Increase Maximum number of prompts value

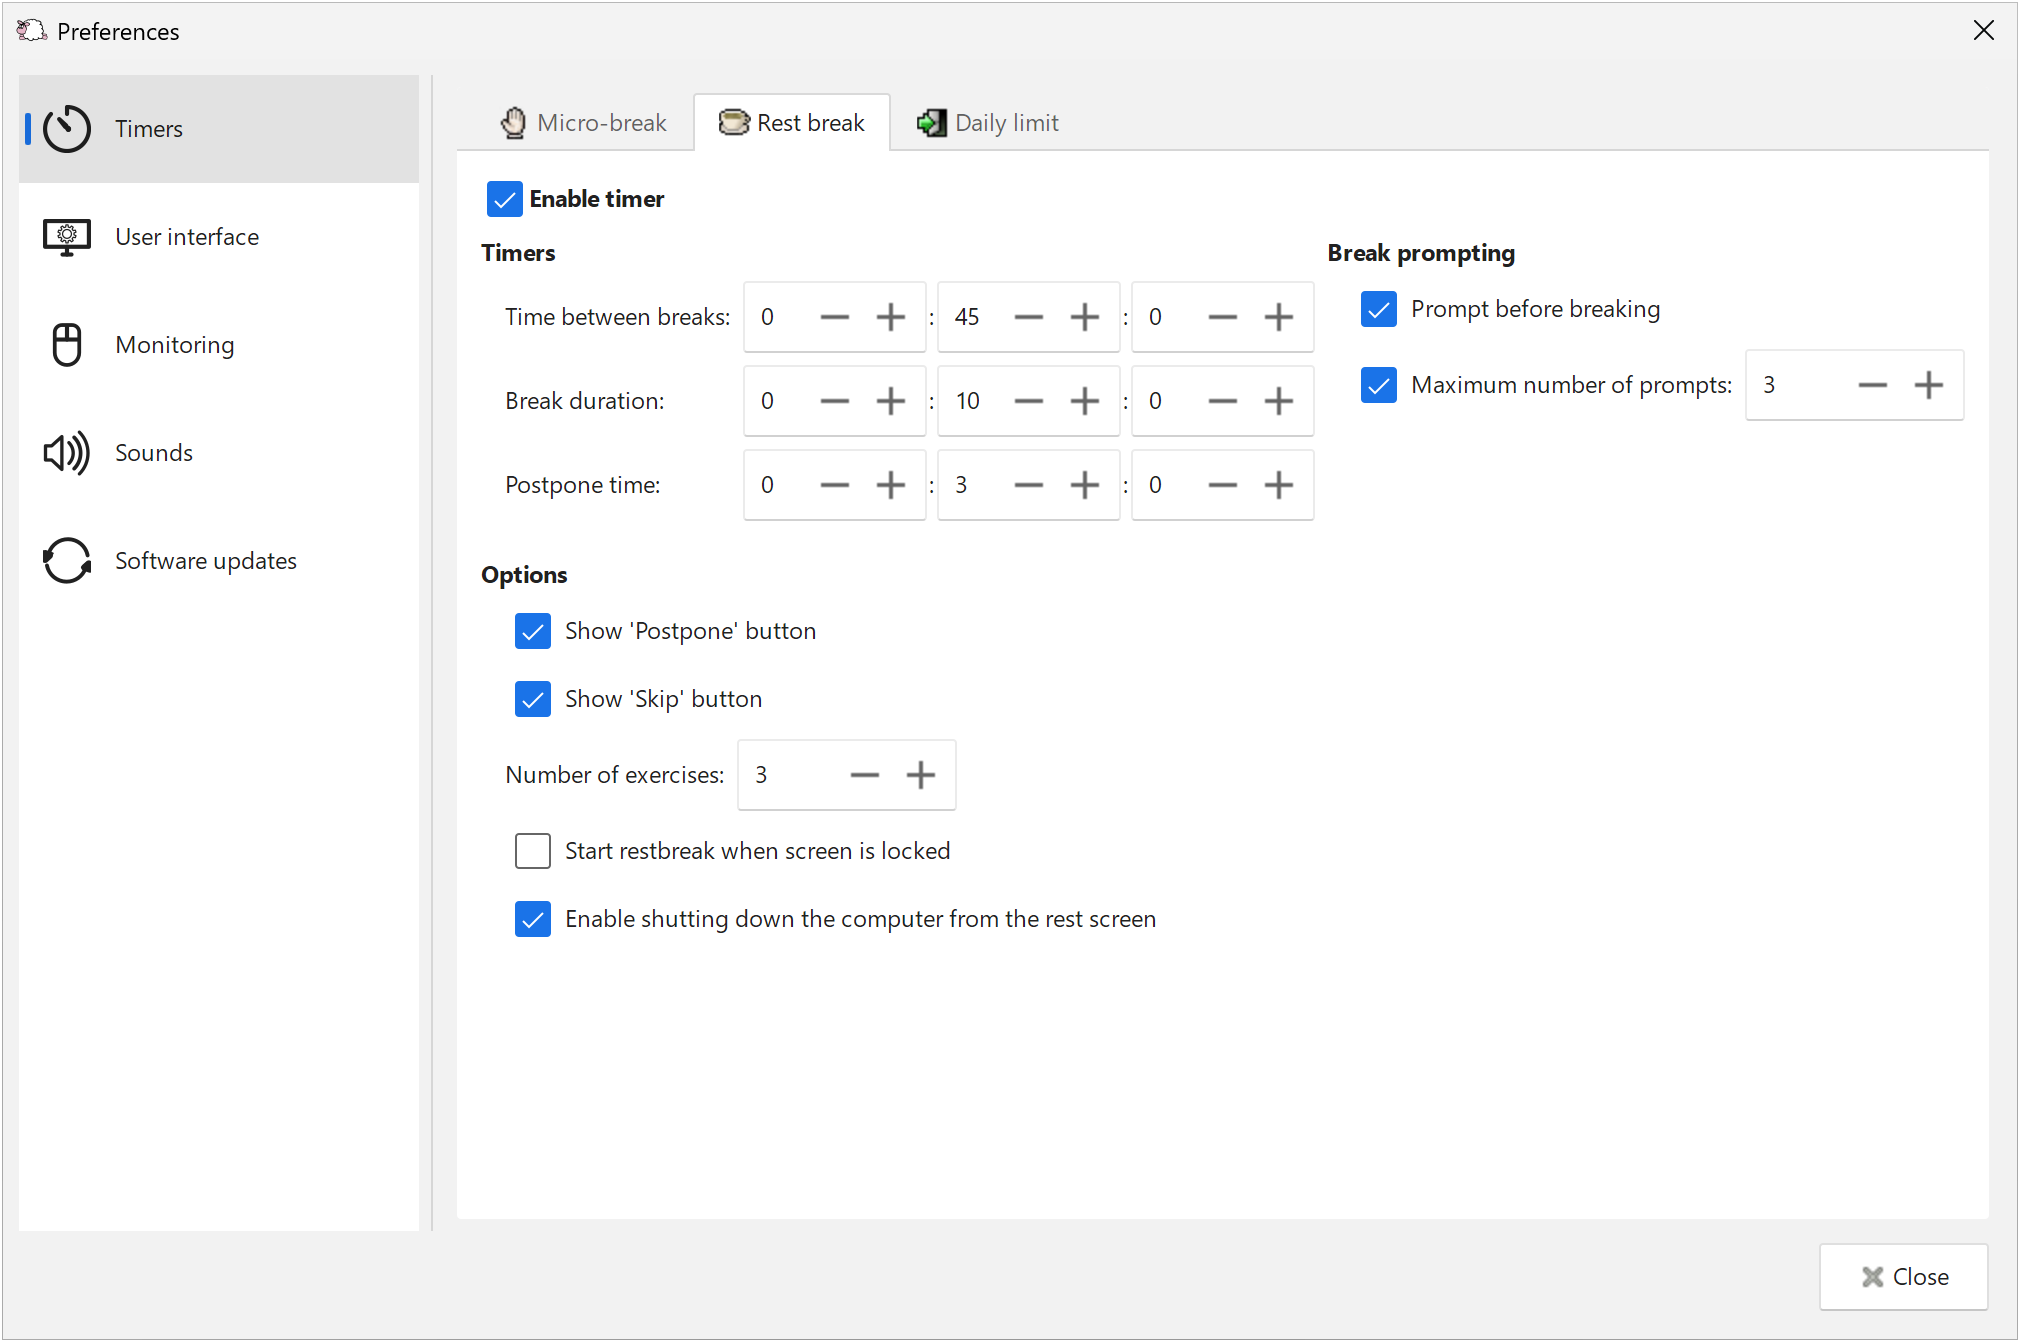(x=1929, y=385)
